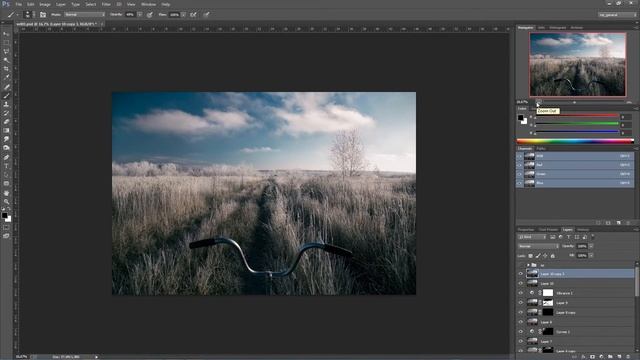640x360 pixels.
Task: Open the Flow dropdown arrow in options bar
Action: (x=183, y=15)
